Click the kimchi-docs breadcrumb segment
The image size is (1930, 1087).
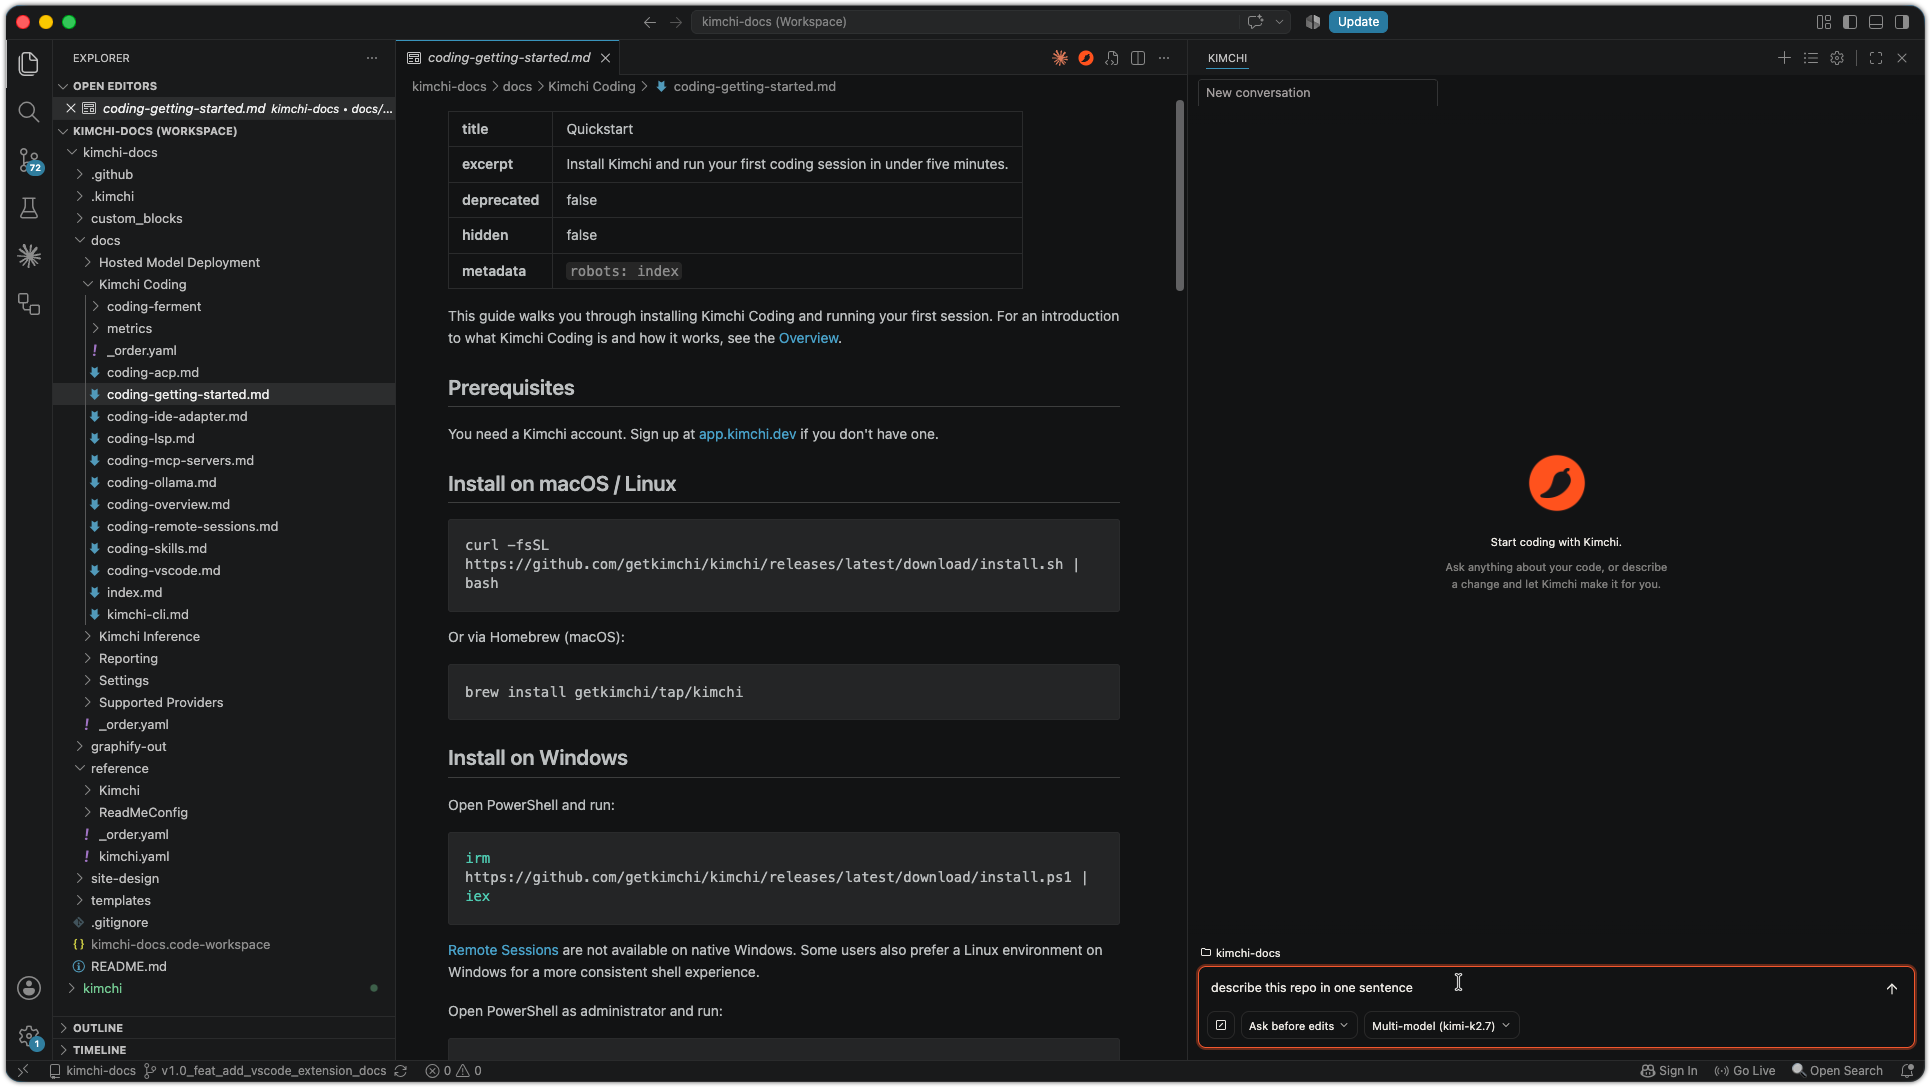point(449,87)
